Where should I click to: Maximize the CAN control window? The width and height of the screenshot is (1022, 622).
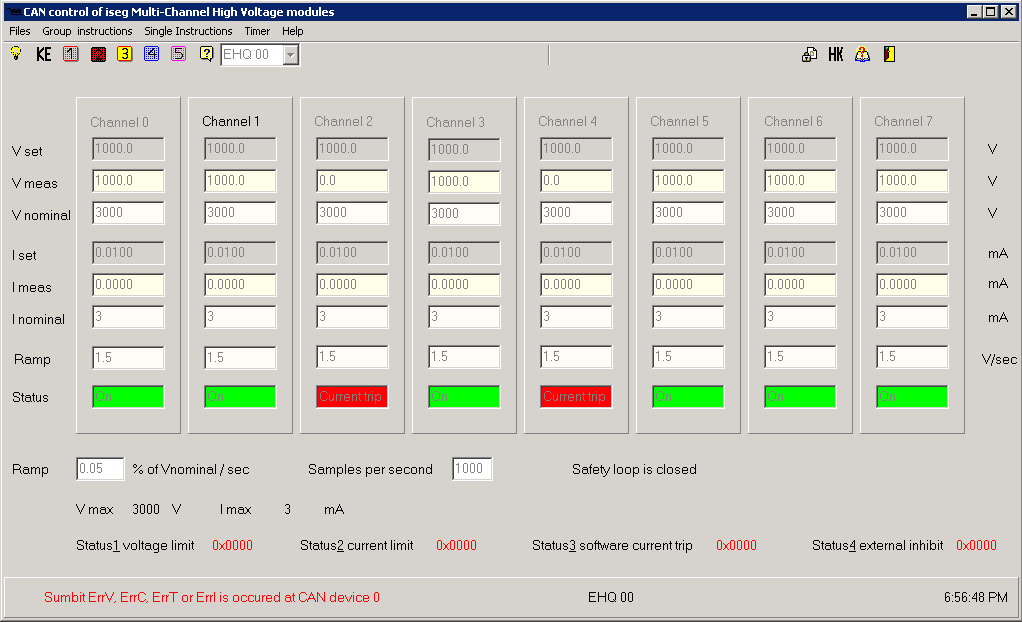coord(990,12)
